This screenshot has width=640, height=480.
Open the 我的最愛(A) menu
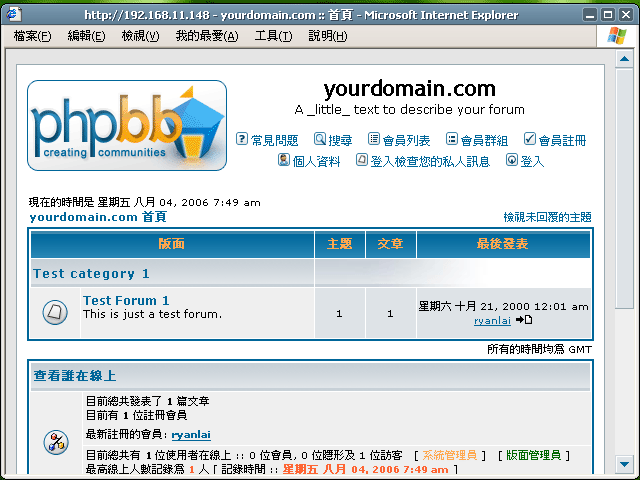pyautogui.click(x=207, y=36)
